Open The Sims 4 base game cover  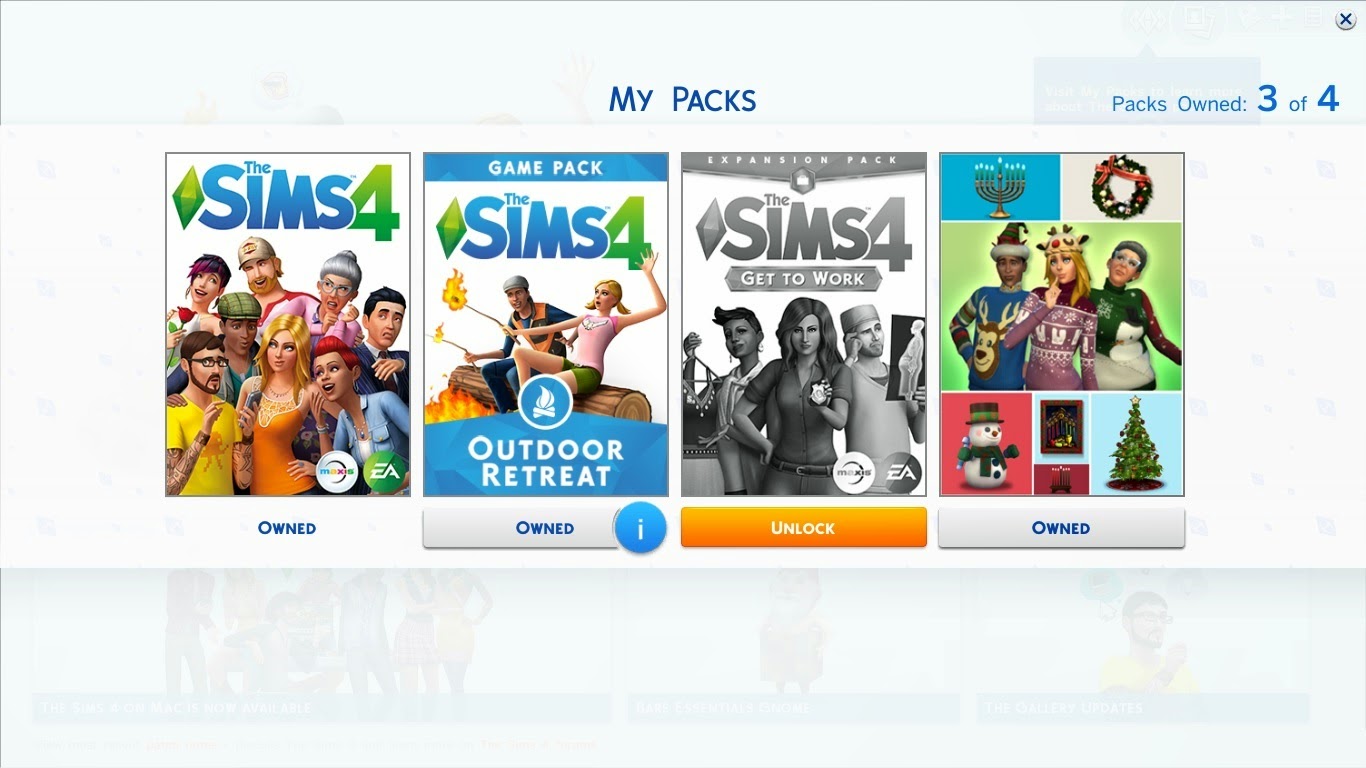click(x=288, y=324)
